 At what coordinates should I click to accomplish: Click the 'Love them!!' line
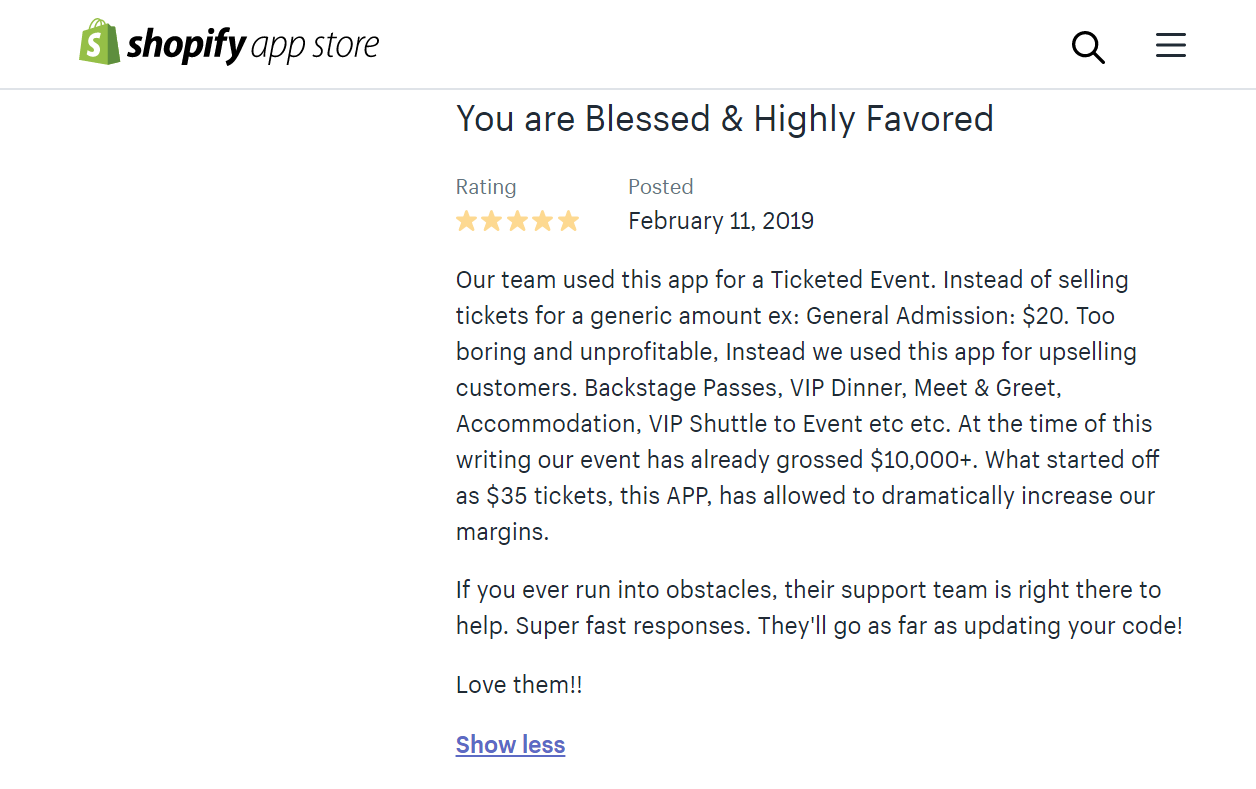(x=519, y=685)
